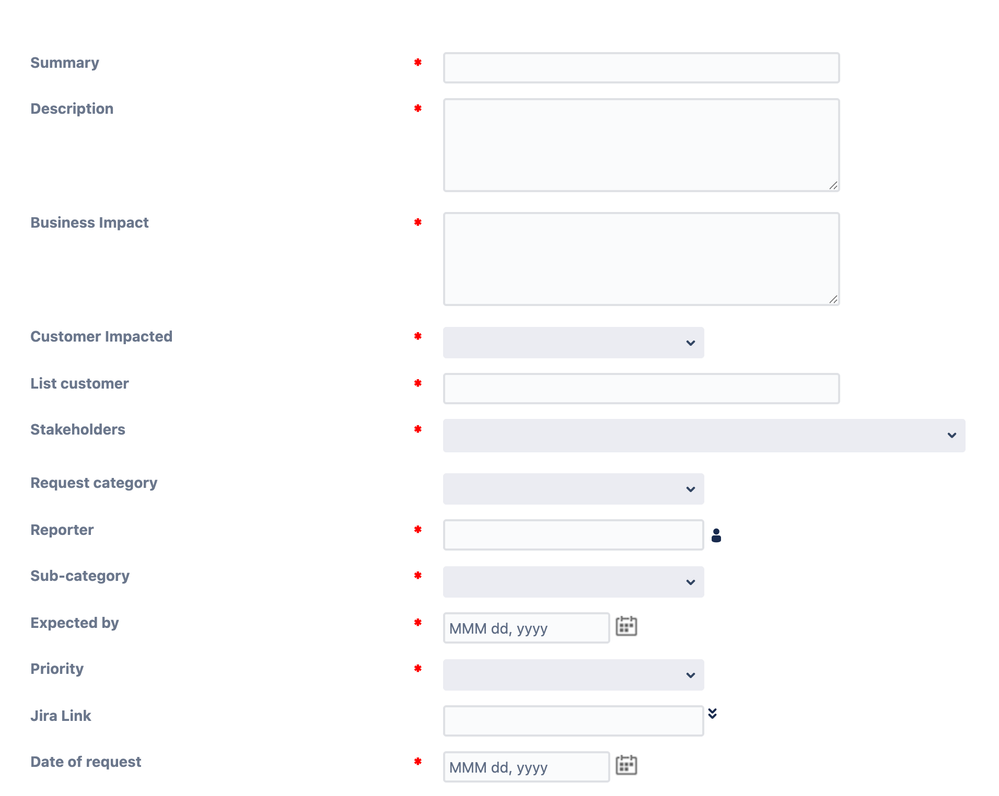
Task: Click inside the Summary text field
Action: click(x=640, y=67)
